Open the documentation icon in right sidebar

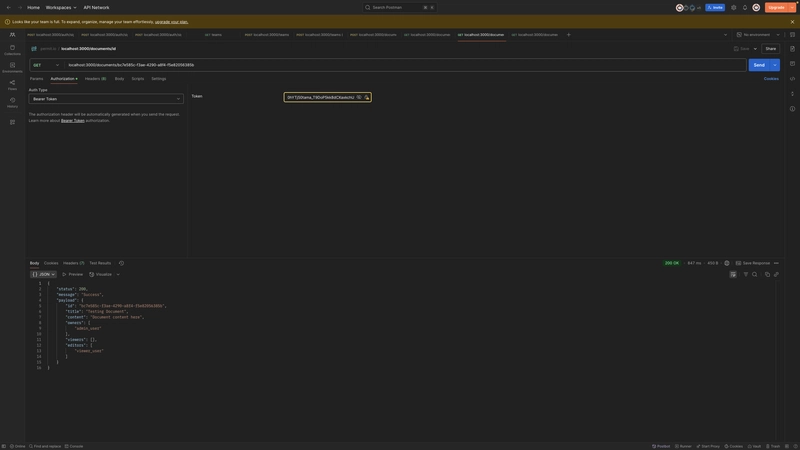click(792, 49)
